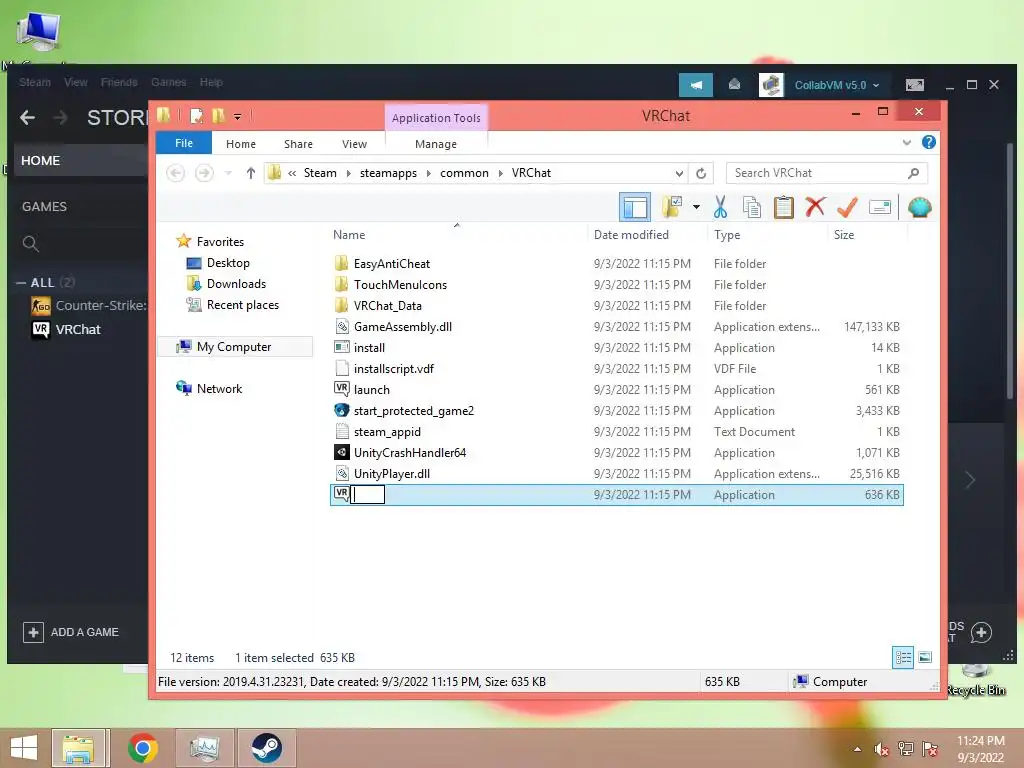
Task: Click the Steam breadcrumb segment
Action: (320, 173)
